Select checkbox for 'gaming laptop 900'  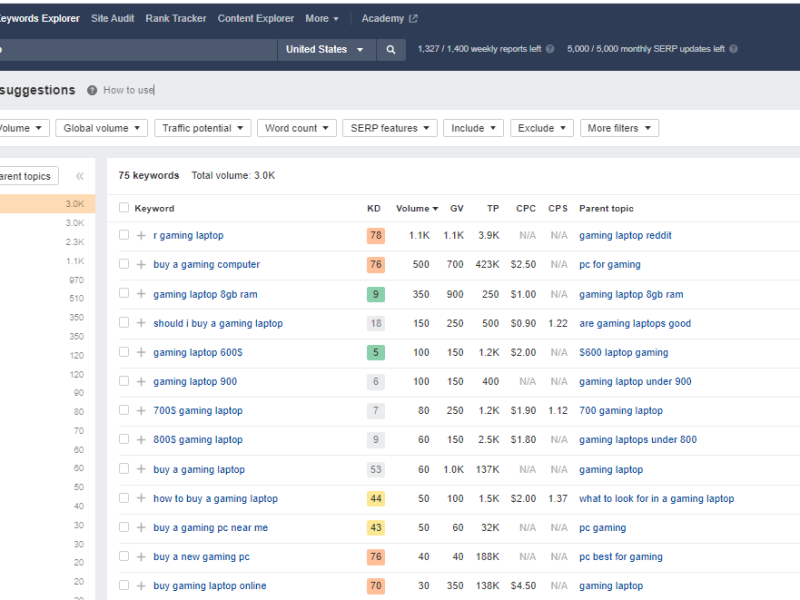pyautogui.click(x=124, y=381)
